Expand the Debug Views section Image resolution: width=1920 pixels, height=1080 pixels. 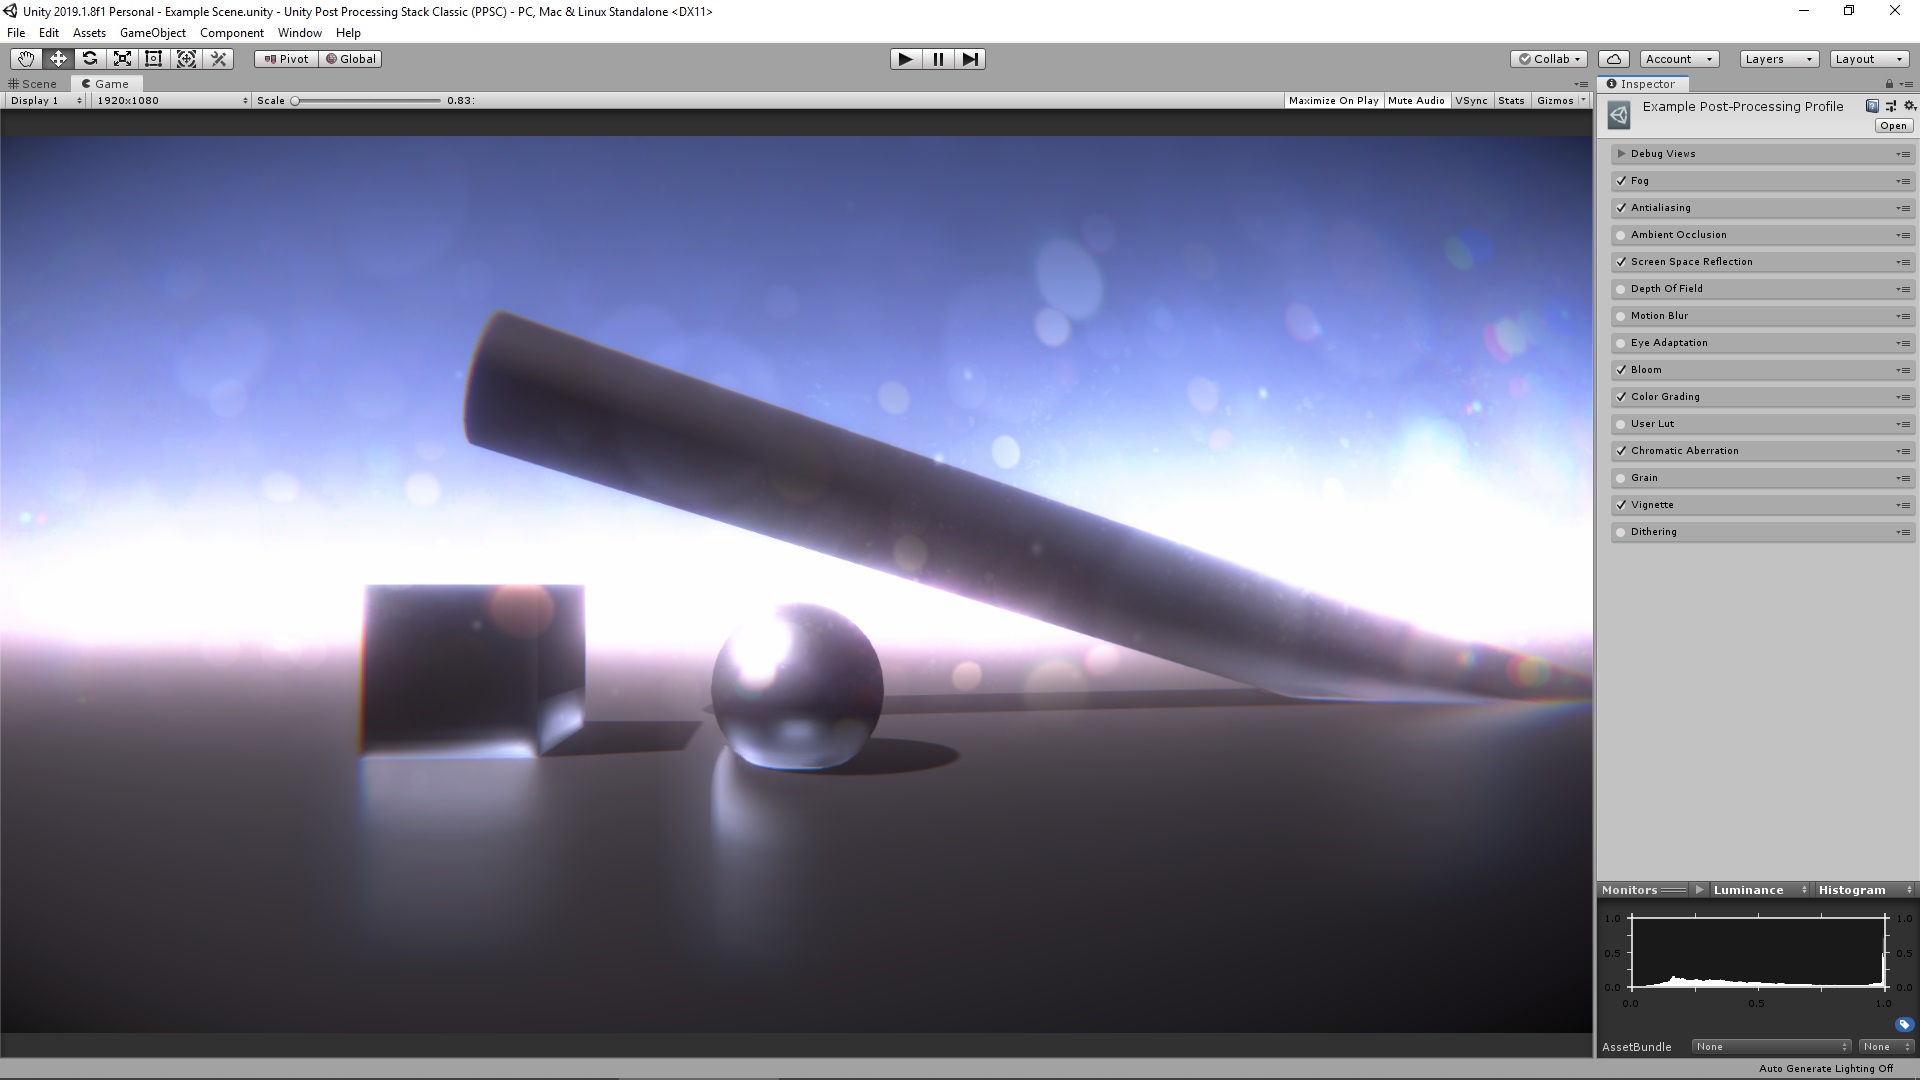[1621, 154]
